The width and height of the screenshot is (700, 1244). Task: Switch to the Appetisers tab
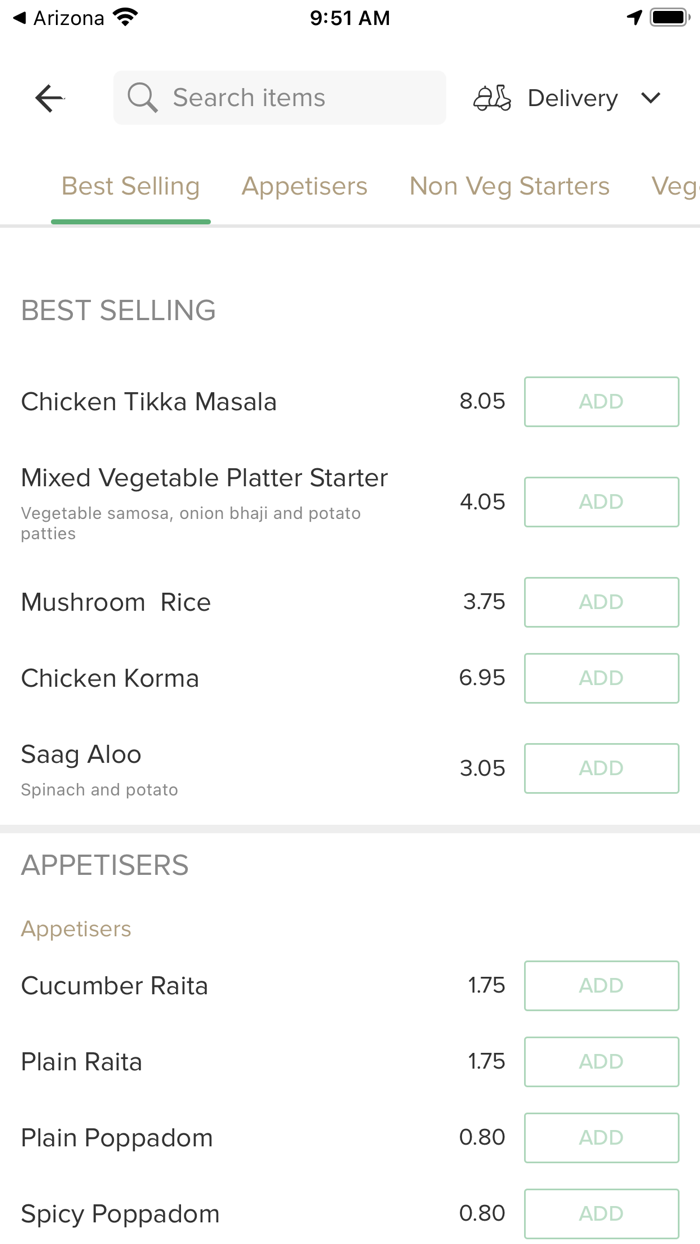[x=304, y=186]
